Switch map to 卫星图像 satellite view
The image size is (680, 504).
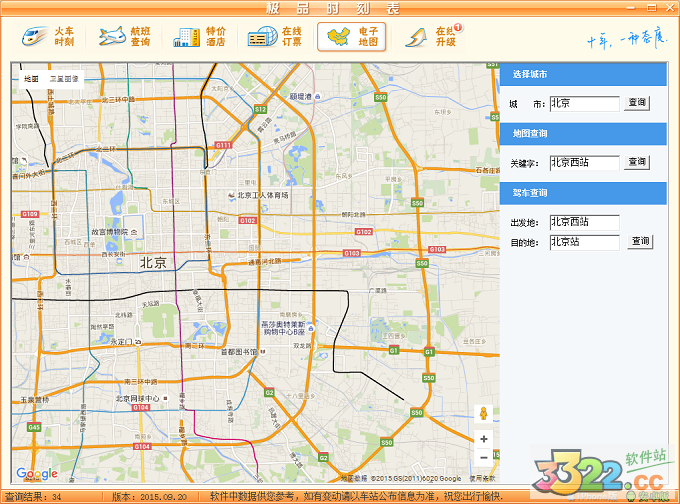(64, 79)
